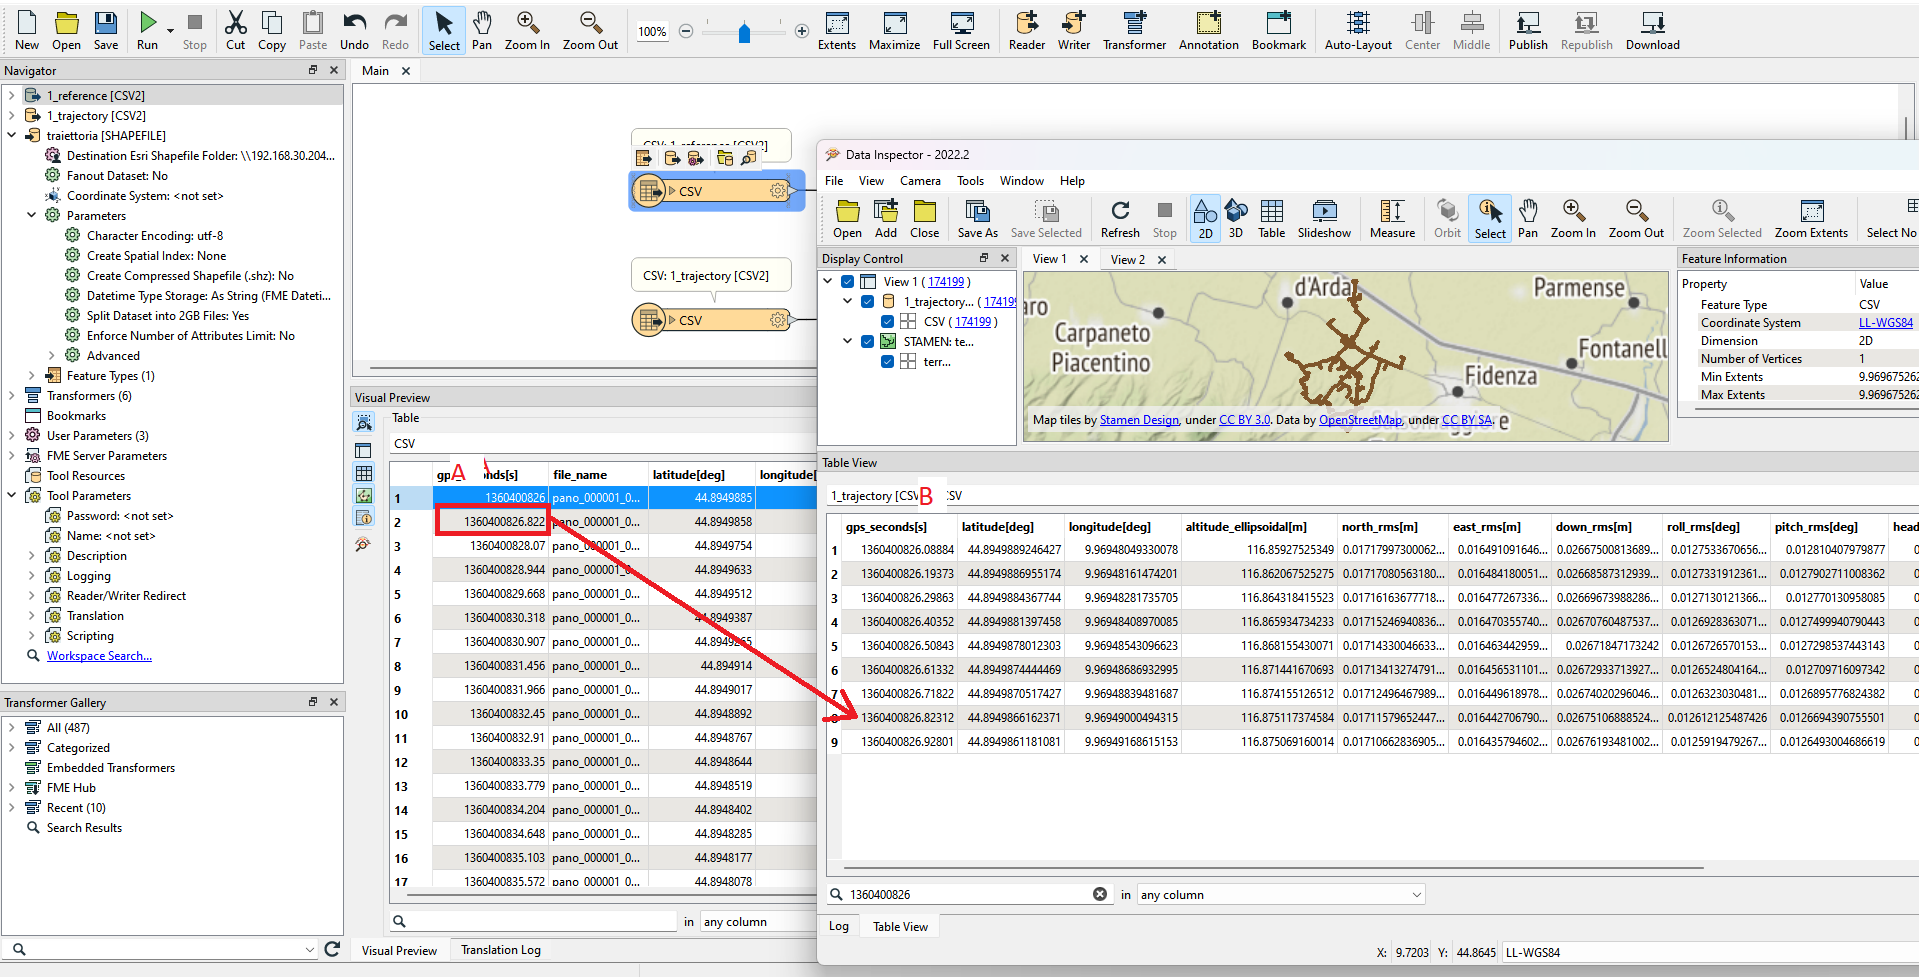Open the 'any column' dropdown in Data Inspector search
This screenshot has height=977, width=1919.
[1281, 895]
